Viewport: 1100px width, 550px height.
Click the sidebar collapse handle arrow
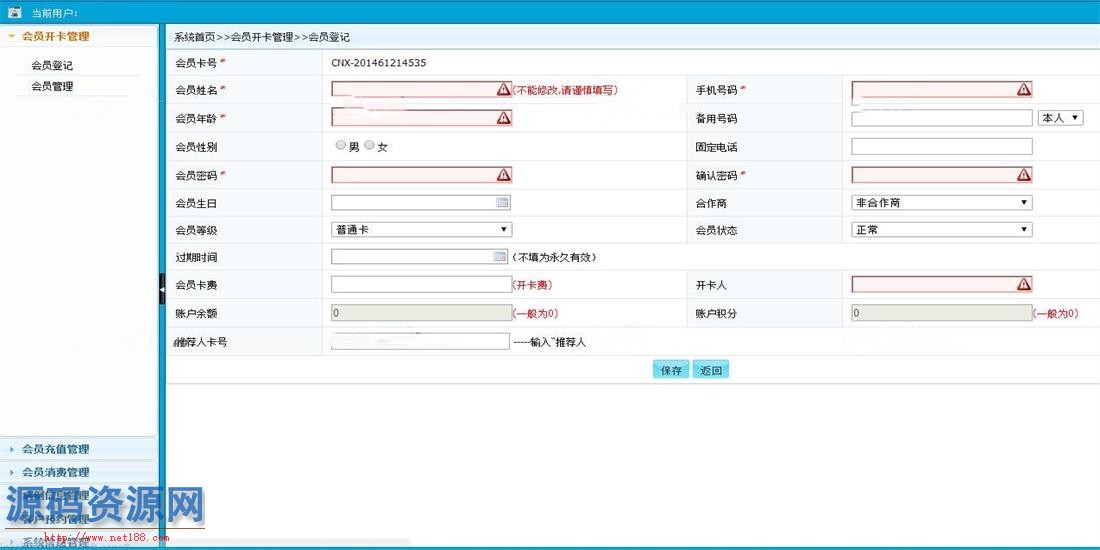[161, 288]
